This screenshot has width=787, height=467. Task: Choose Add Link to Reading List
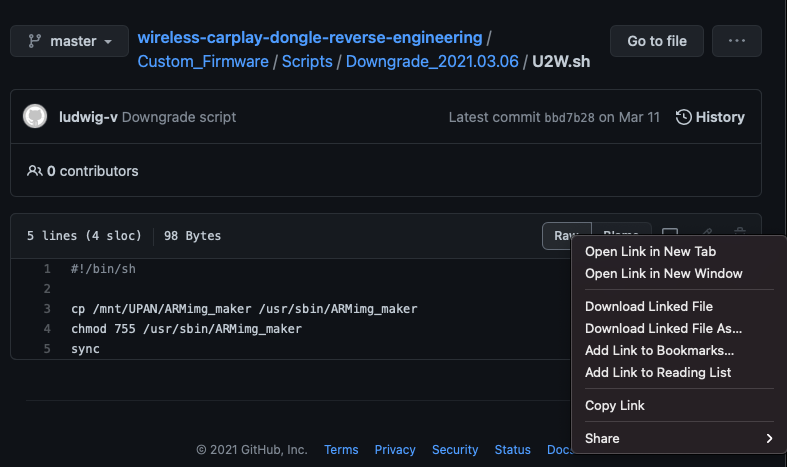coord(657,372)
